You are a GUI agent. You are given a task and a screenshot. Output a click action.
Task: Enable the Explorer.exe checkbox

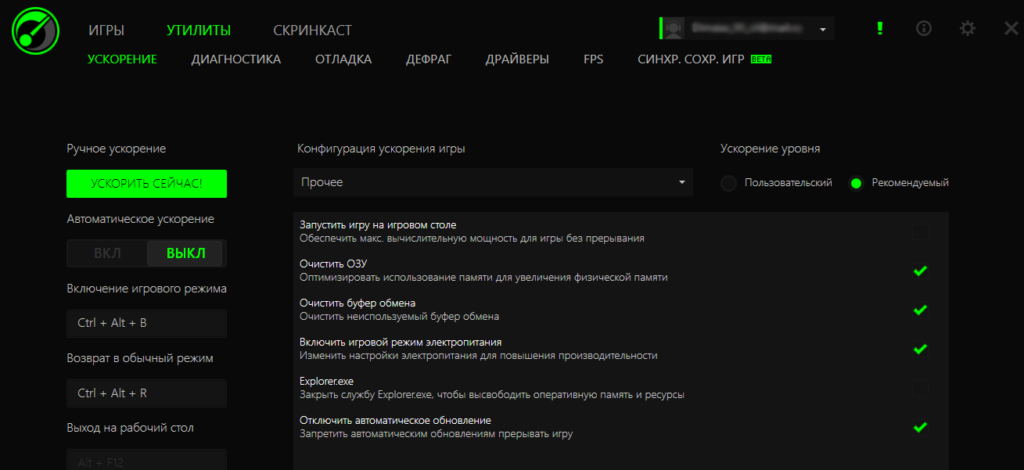(x=920, y=388)
